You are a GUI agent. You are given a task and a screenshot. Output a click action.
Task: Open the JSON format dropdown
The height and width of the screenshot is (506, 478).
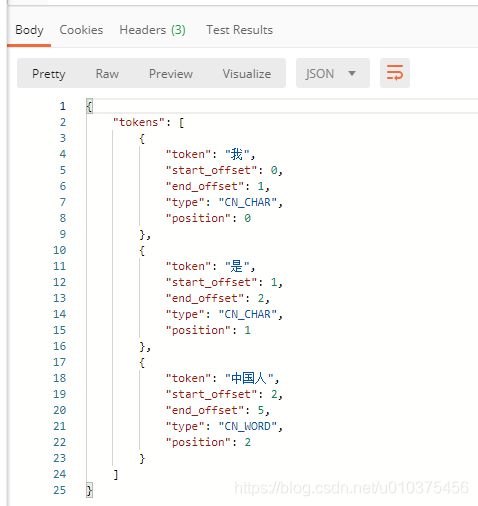333,73
